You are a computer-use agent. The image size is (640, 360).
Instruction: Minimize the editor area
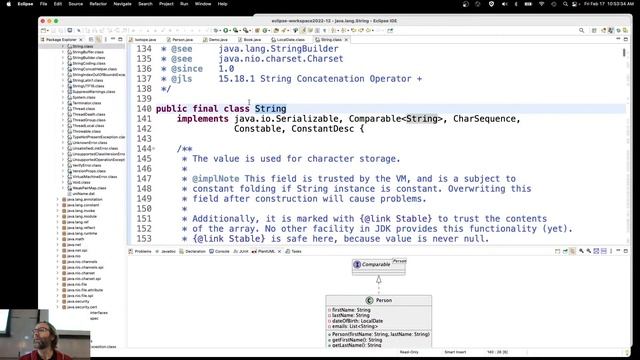618,39
